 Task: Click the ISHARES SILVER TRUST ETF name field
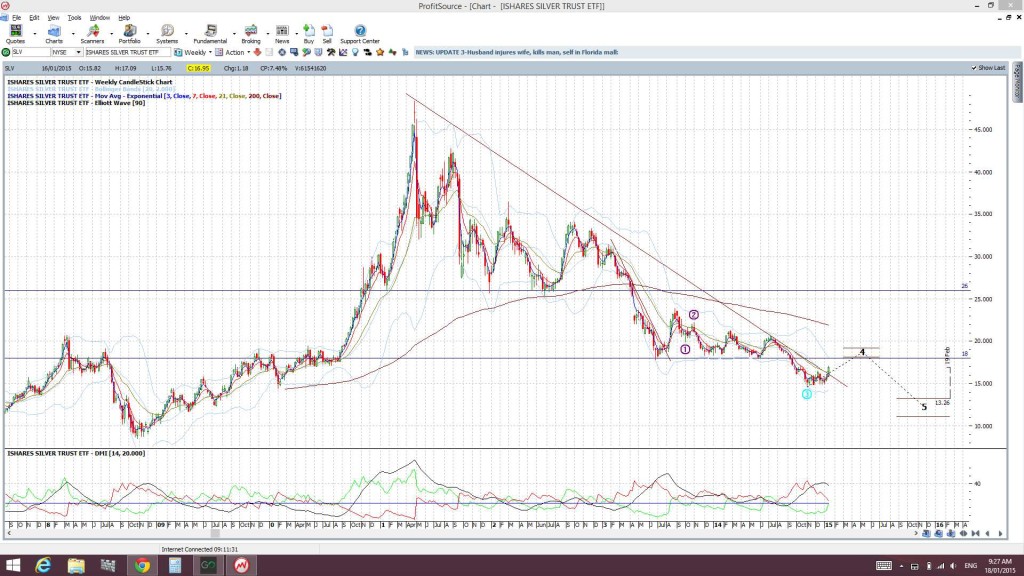127,52
